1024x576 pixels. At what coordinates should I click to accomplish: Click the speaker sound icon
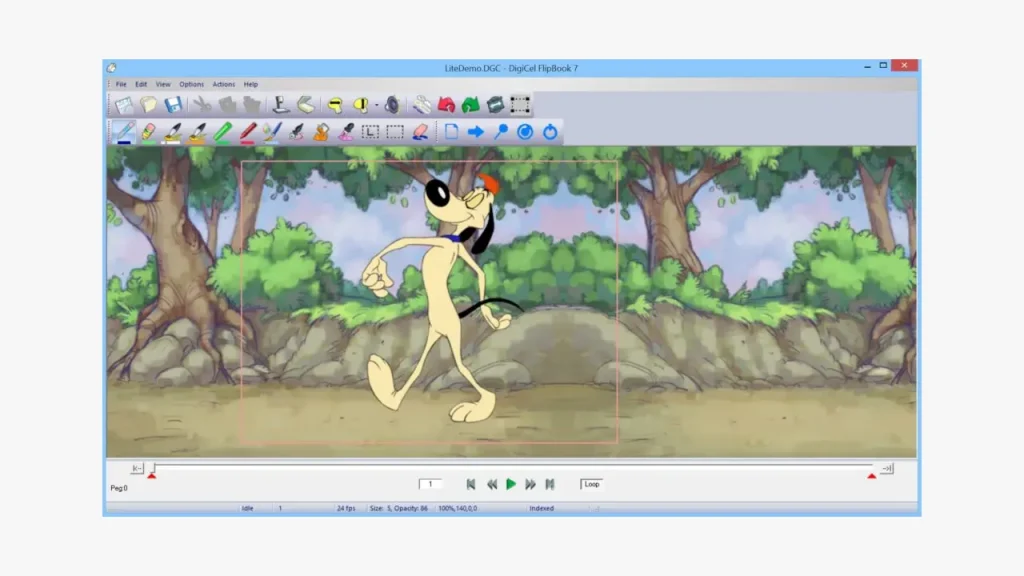pos(392,104)
